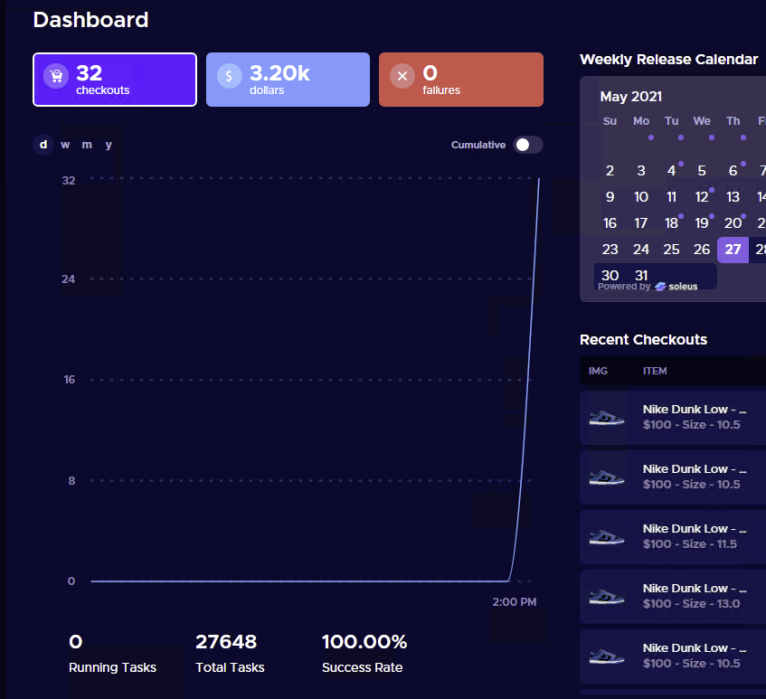Switch chart to monthly view (m)
The height and width of the screenshot is (699, 766).
[87, 145]
